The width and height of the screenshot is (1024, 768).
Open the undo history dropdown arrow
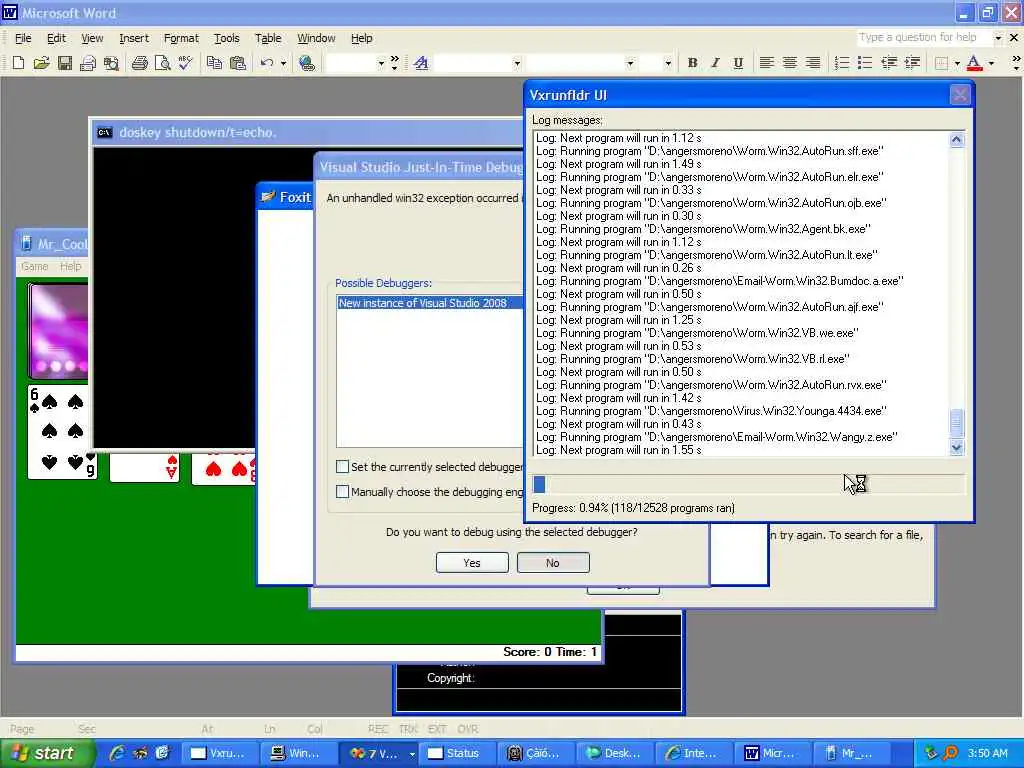283,63
